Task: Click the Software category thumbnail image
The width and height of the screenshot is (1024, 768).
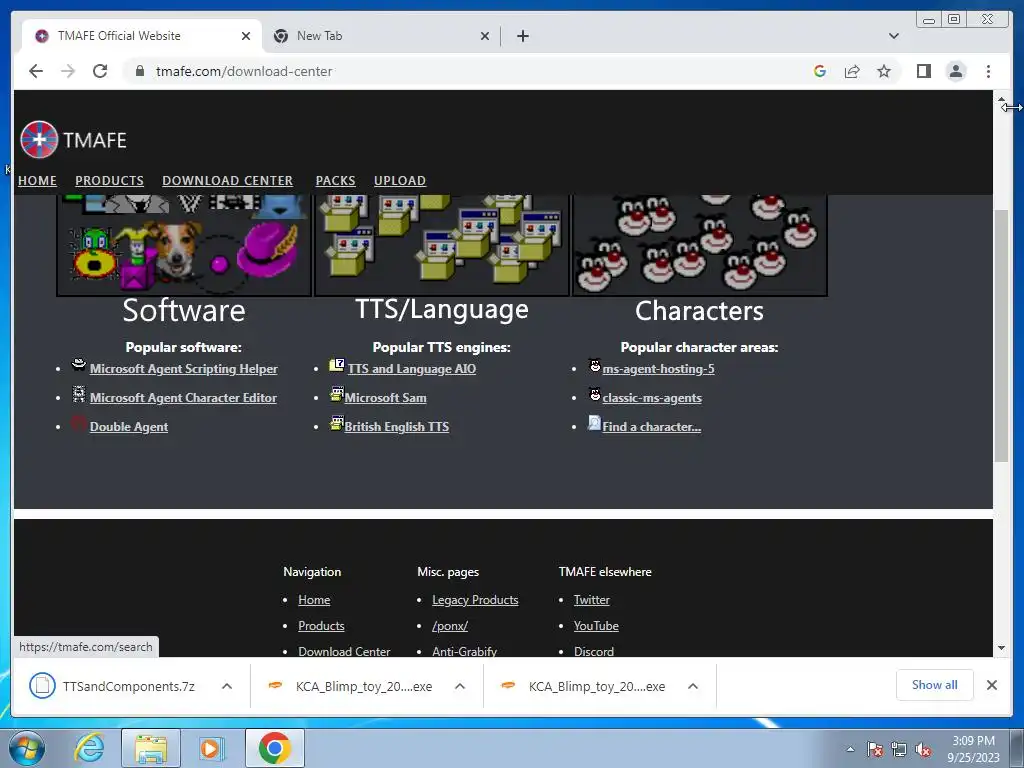Action: coord(184,245)
